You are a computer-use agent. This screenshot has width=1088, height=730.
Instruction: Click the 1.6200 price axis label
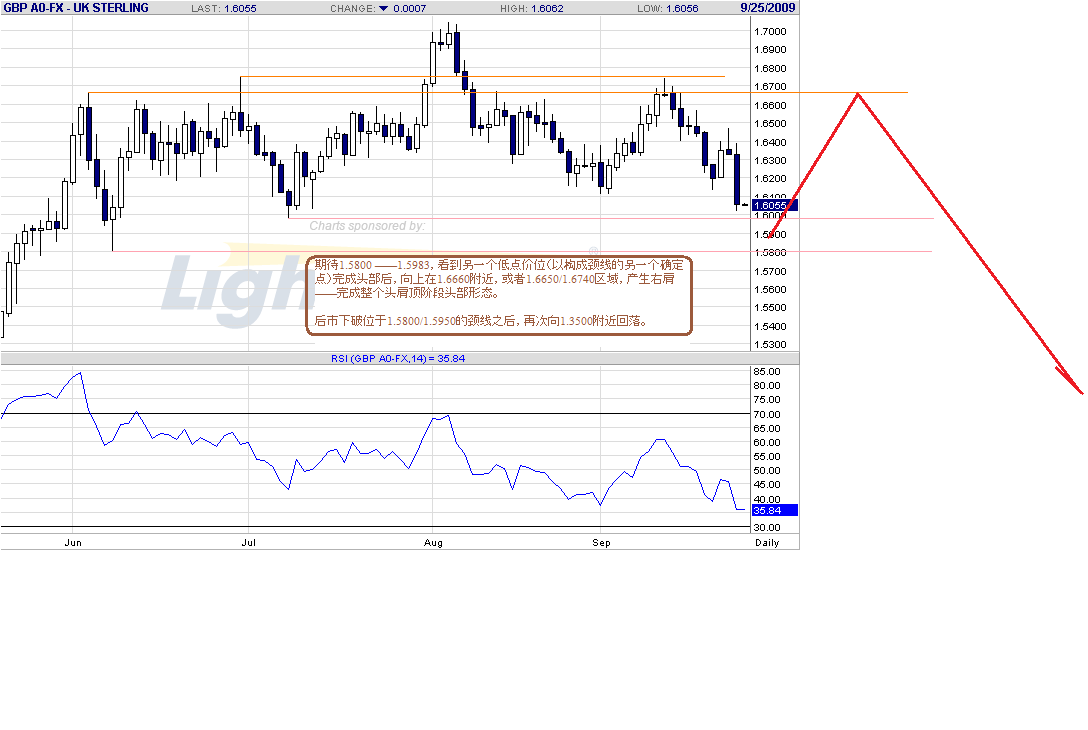[770, 178]
